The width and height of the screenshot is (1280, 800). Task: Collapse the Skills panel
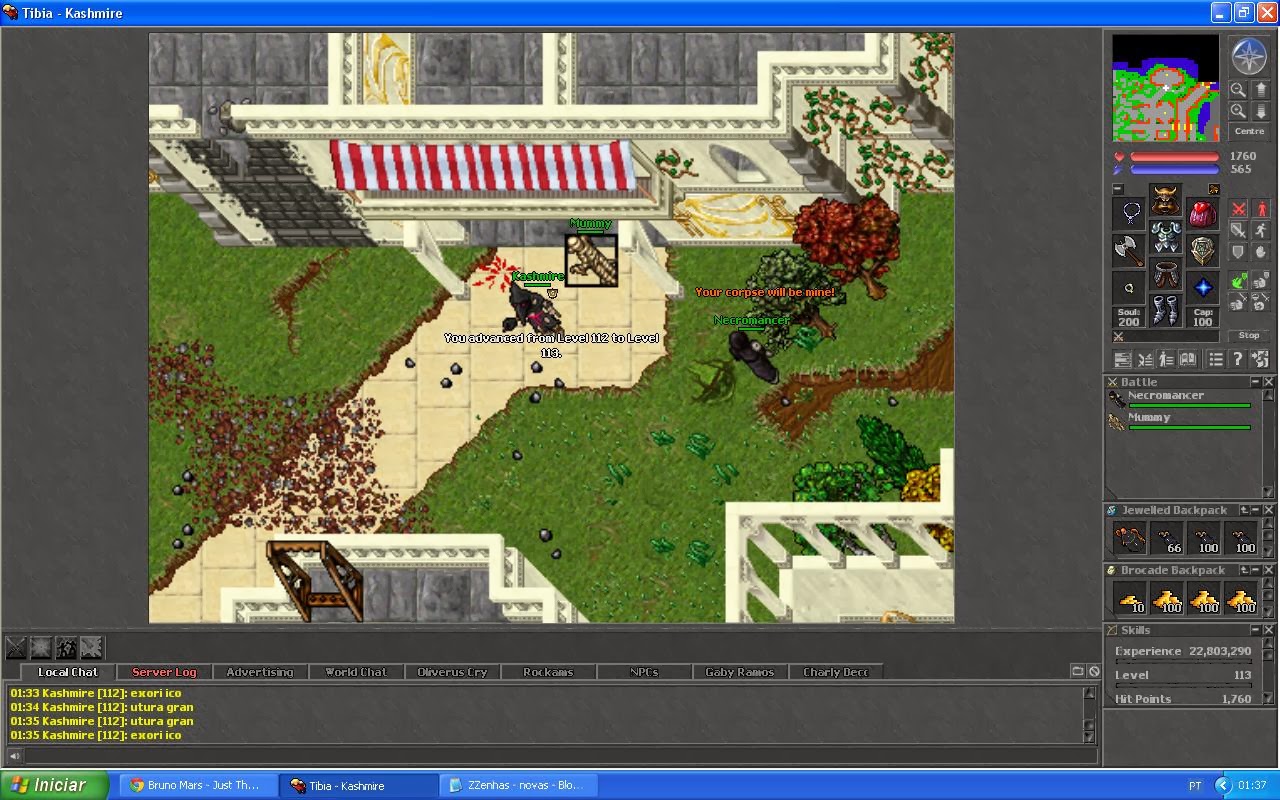(x=1255, y=628)
